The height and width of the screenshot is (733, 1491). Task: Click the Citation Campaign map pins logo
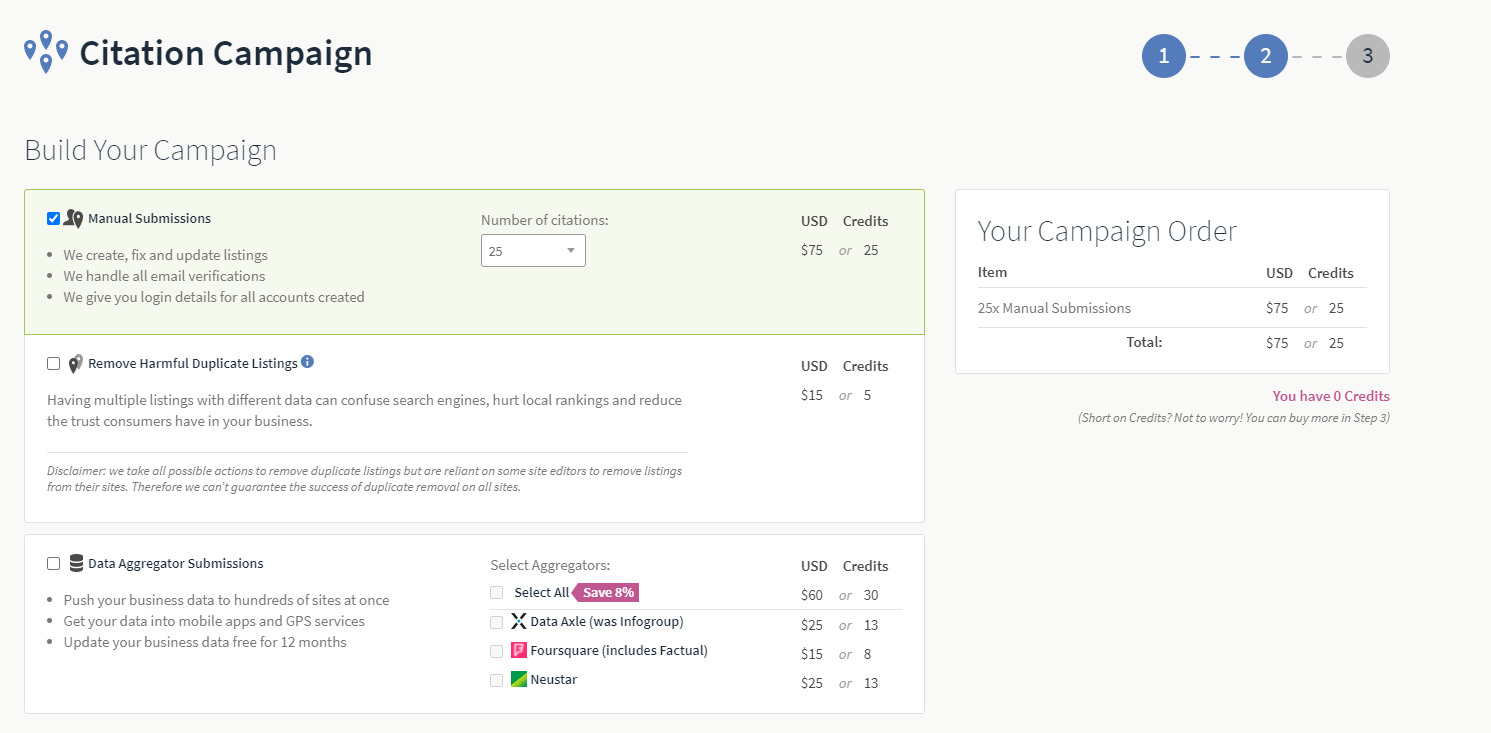[x=46, y=52]
